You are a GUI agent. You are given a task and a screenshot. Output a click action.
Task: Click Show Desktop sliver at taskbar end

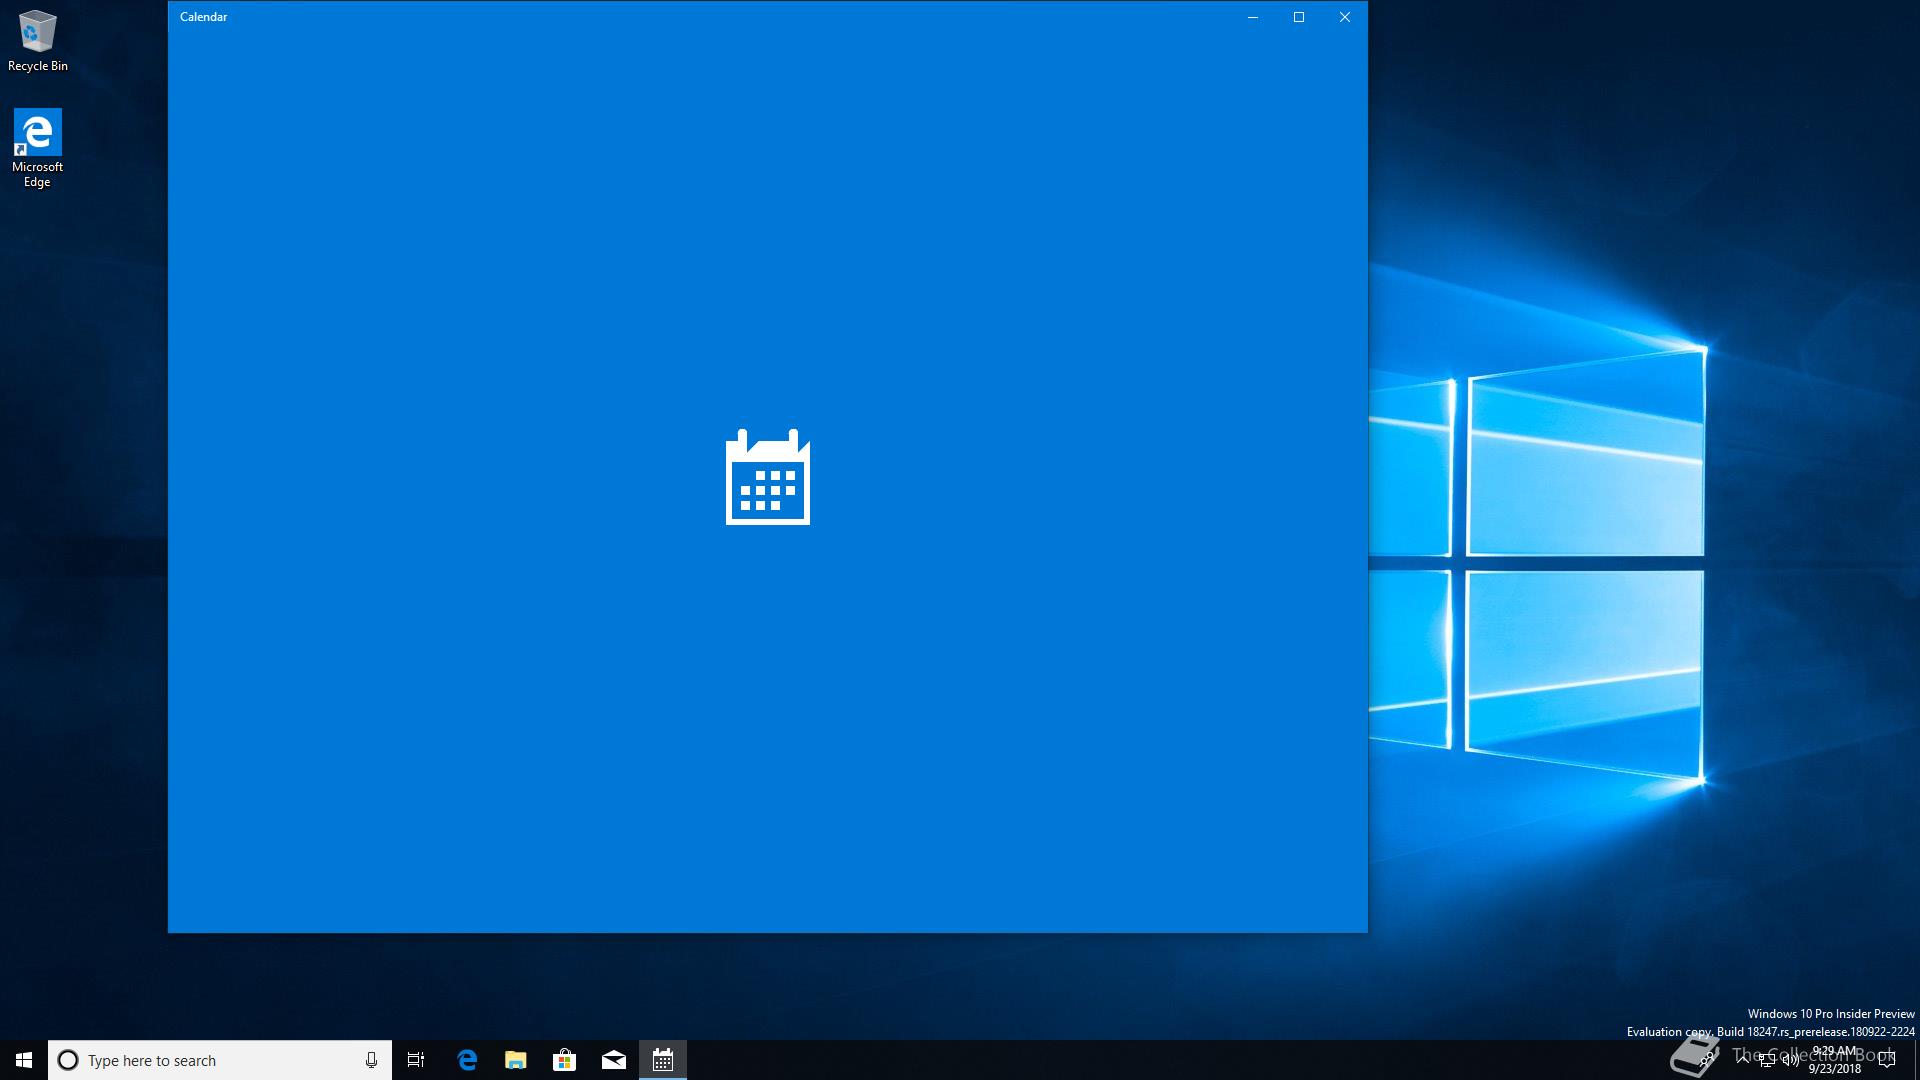(x=1916, y=1060)
